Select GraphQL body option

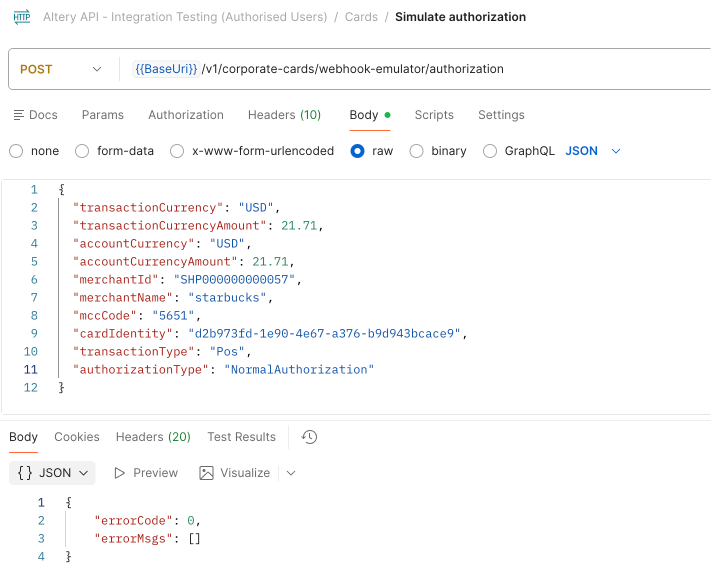[490, 151]
